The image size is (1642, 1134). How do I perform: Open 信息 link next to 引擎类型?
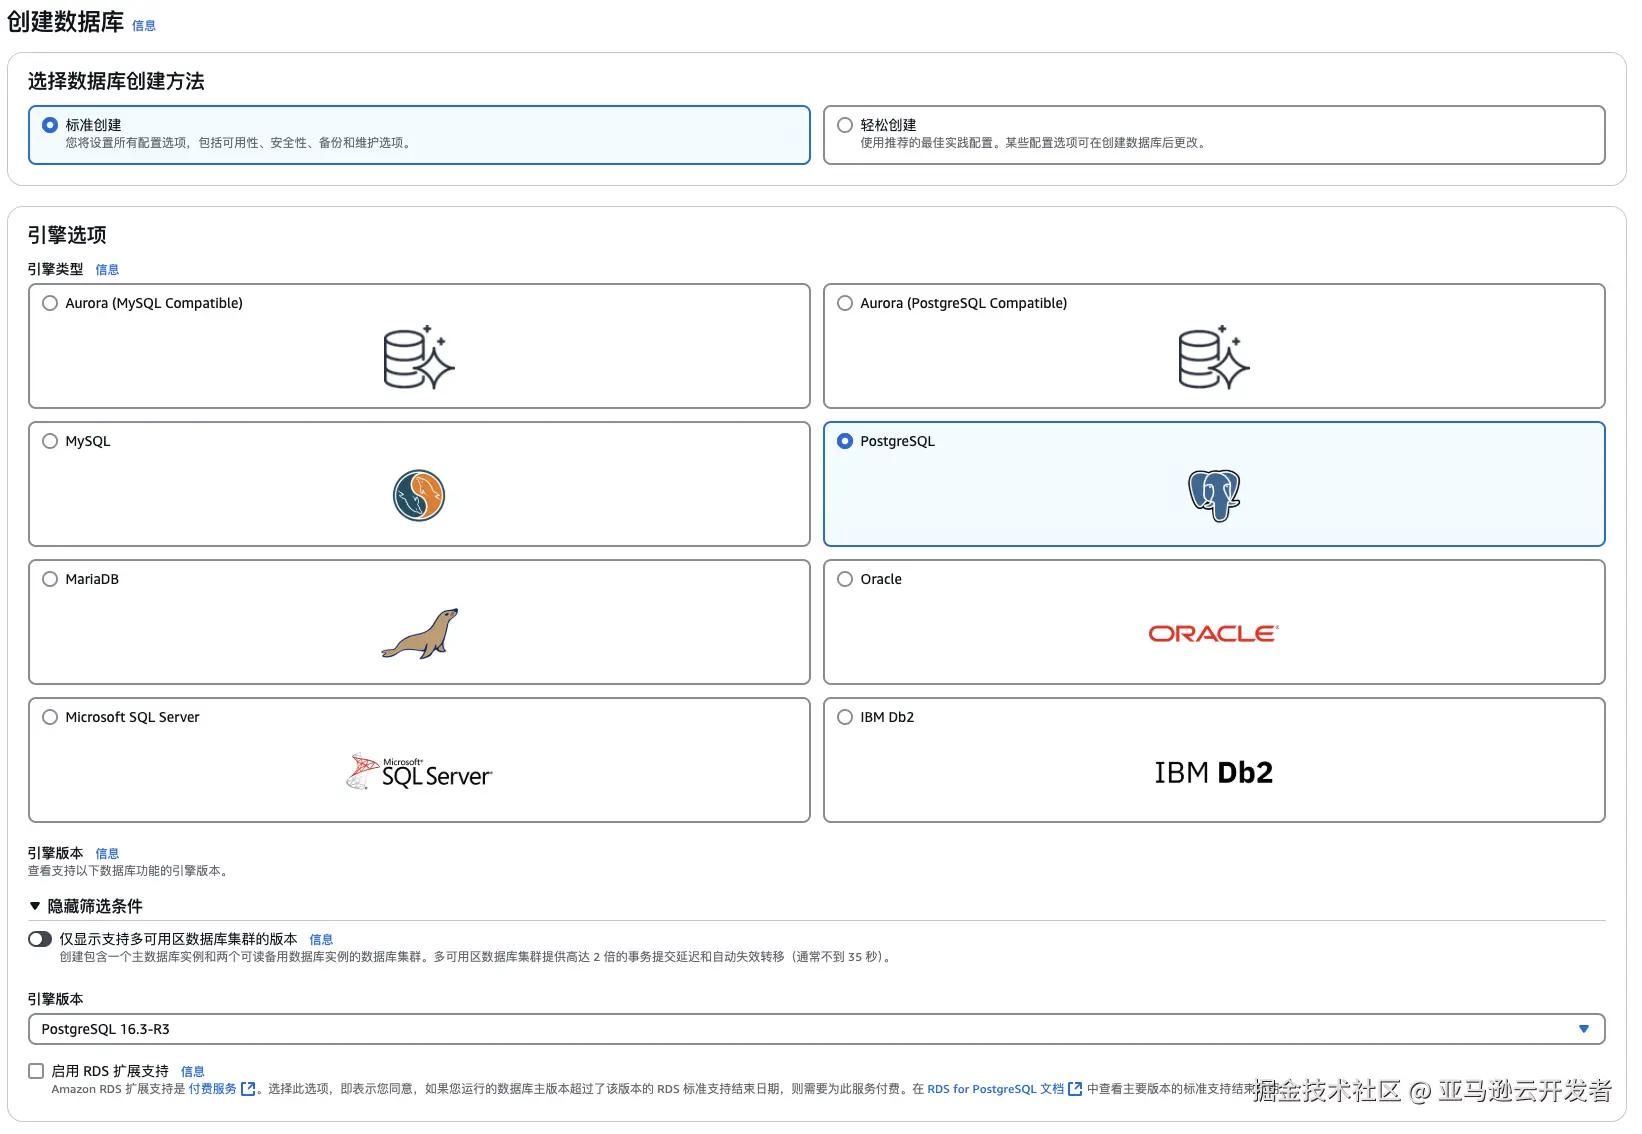click(107, 270)
